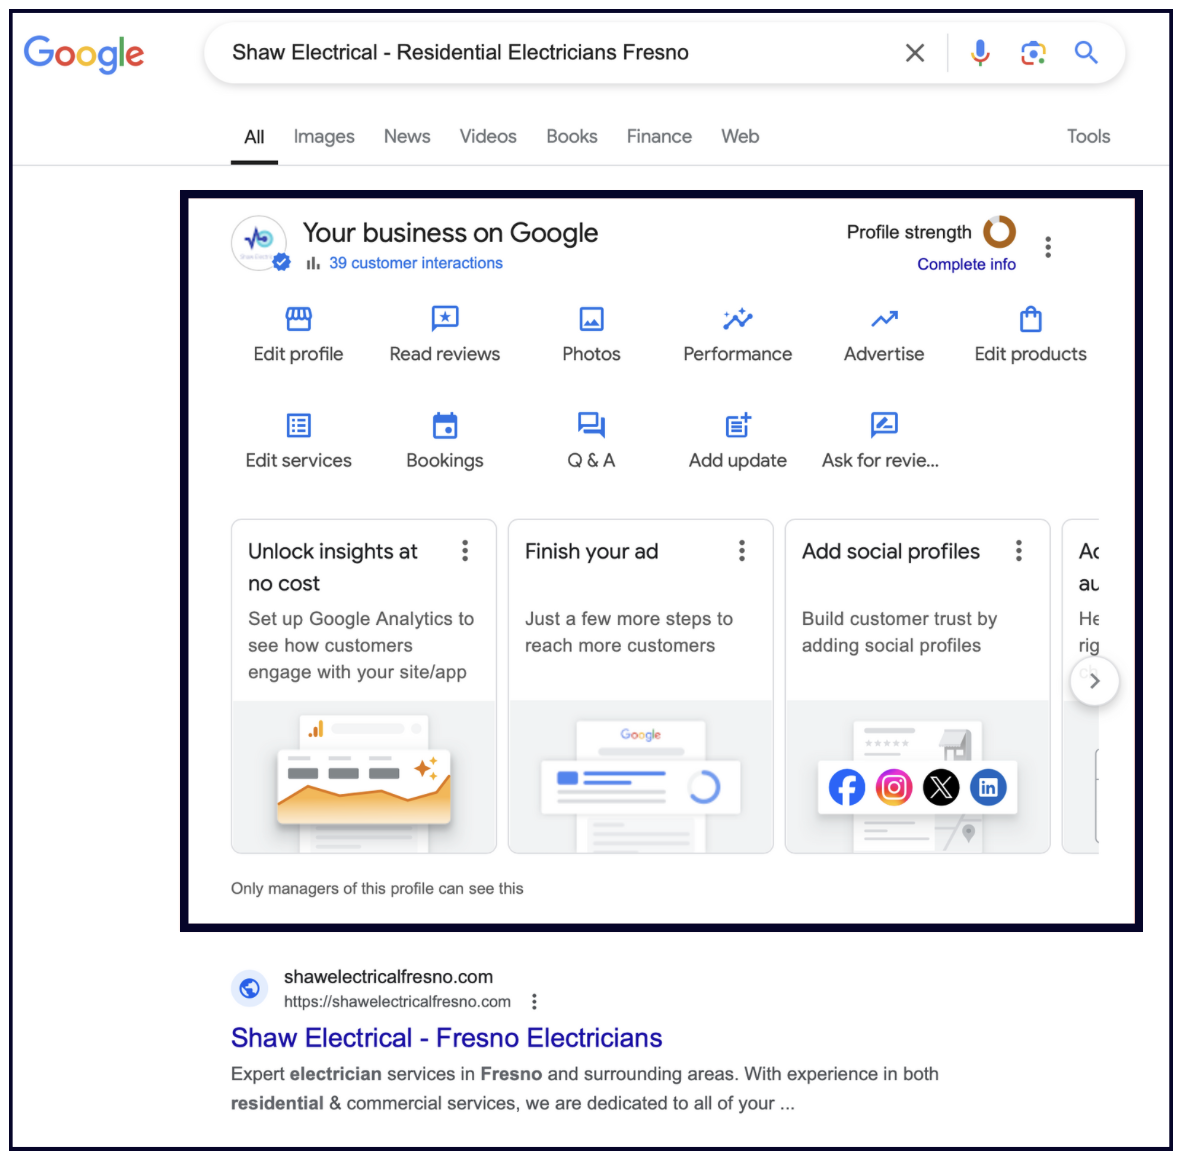Viewport: 1182px width, 1160px height.
Task: Switch to the Images tab
Action: pos(324,137)
